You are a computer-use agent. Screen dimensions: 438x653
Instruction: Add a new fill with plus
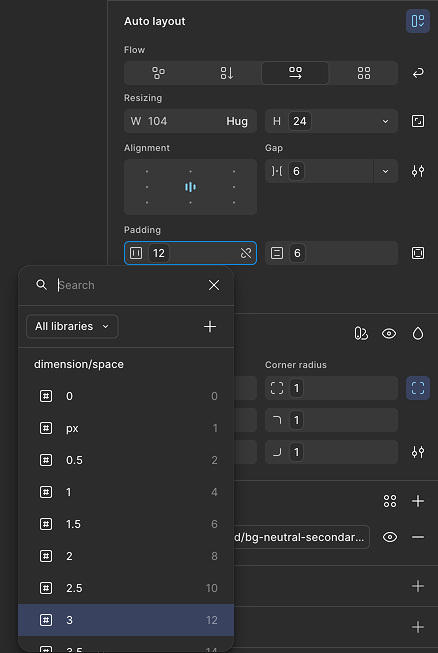418,501
